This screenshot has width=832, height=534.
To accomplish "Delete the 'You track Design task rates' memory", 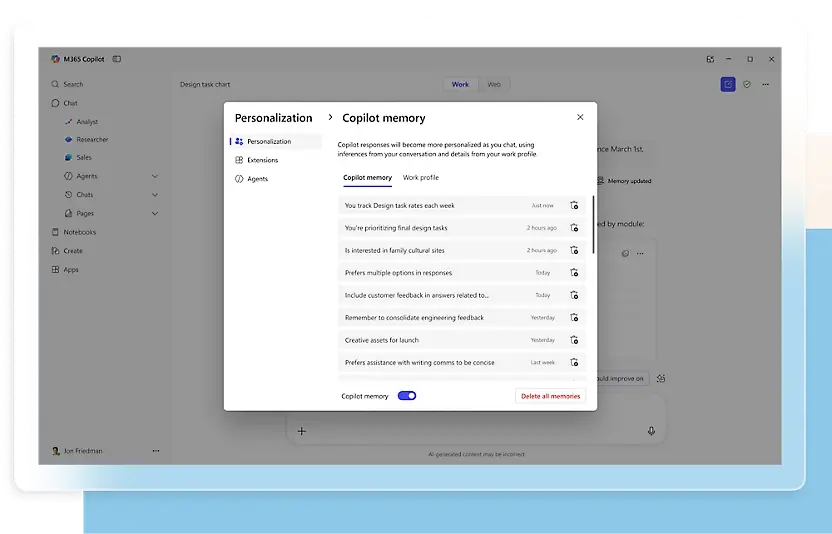I will tap(574, 205).
